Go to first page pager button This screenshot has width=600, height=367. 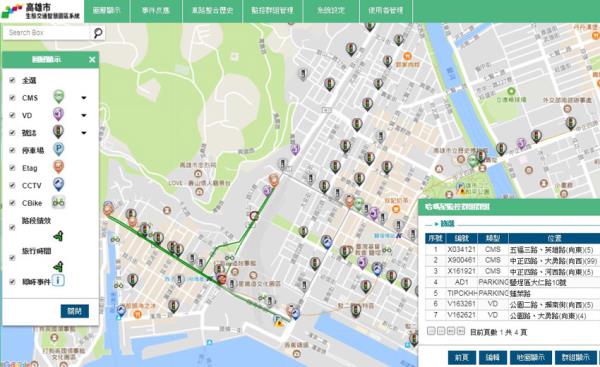click(x=431, y=331)
